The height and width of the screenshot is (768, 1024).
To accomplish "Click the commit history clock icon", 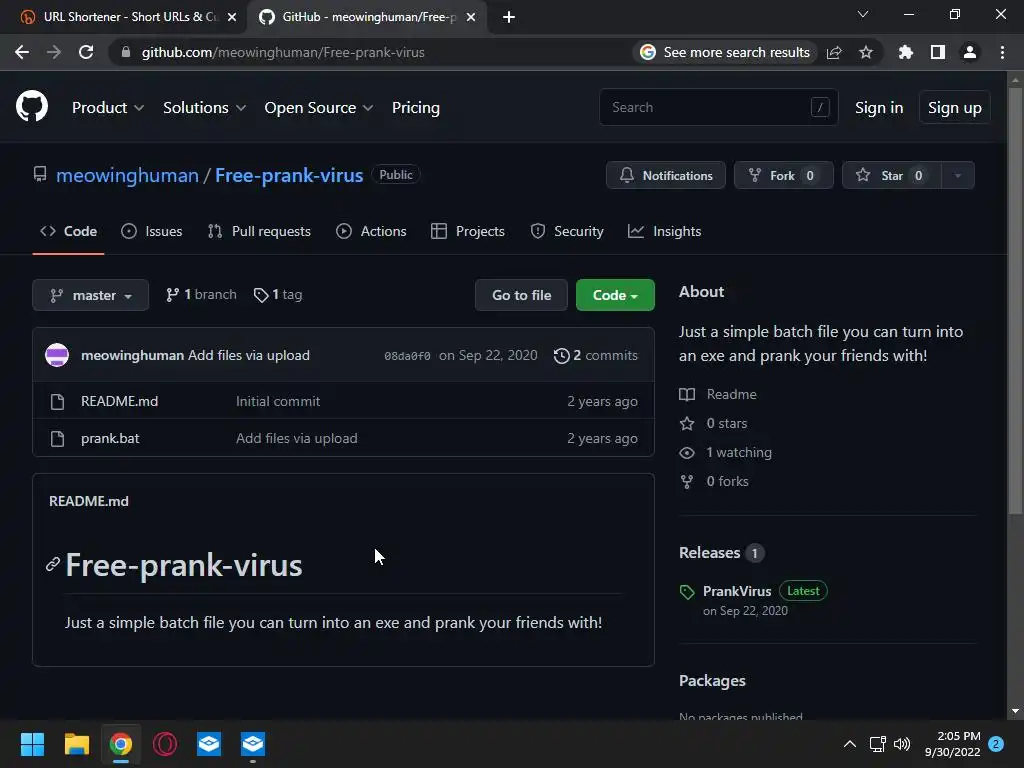I will 561,355.
